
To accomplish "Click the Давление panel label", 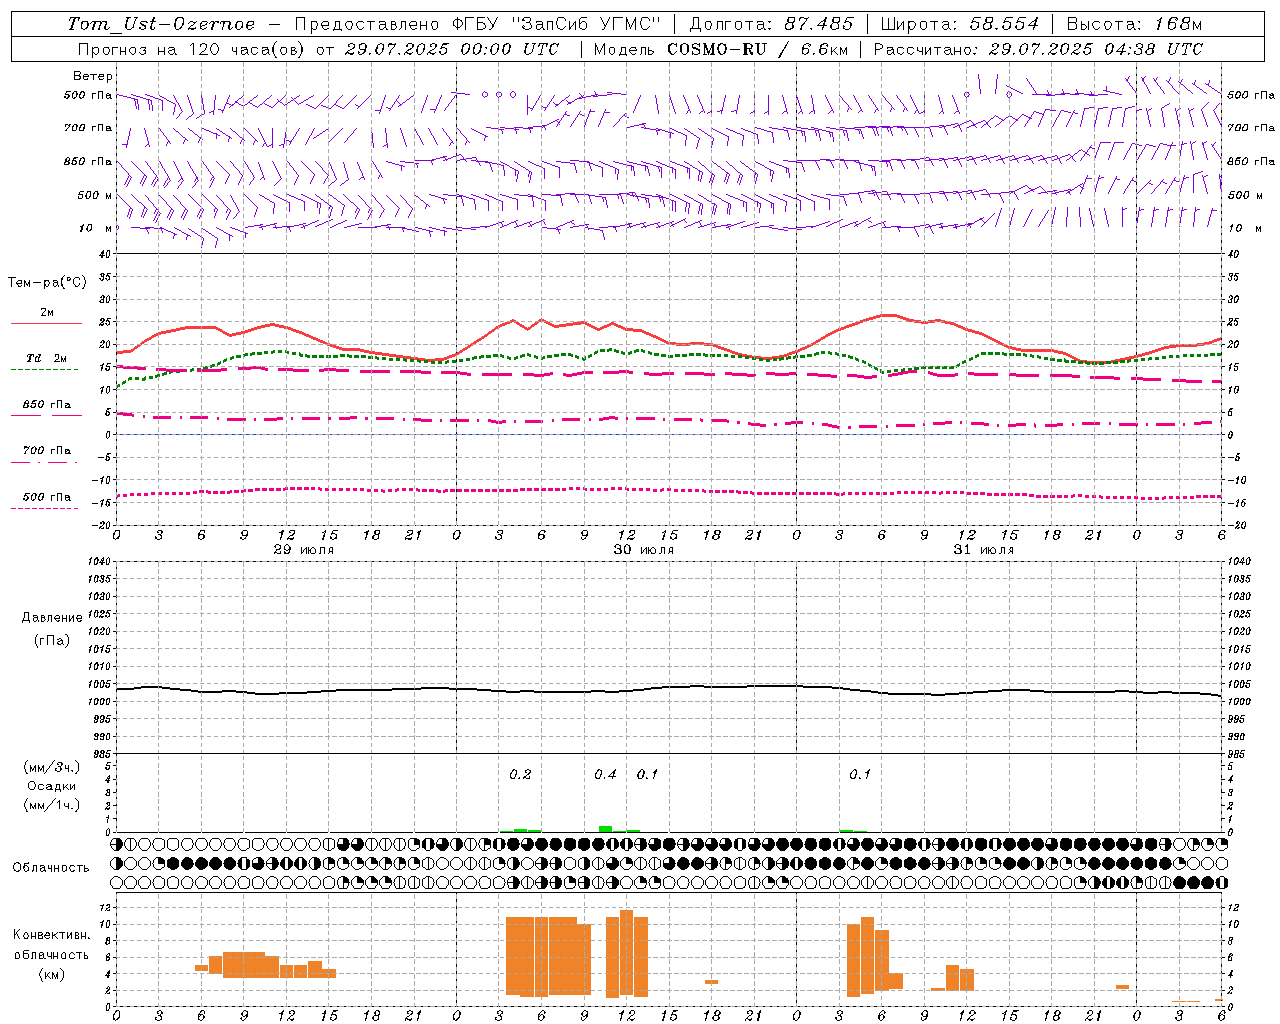I will [52, 618].
